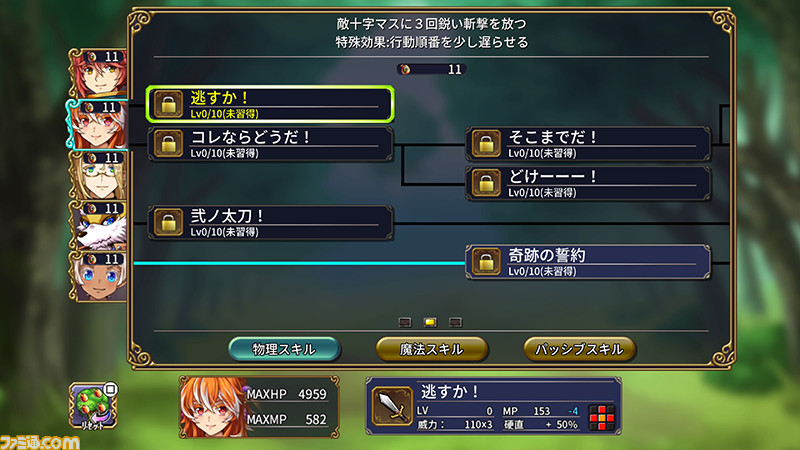Select the blonde glasses character portrait
The height and width of the screenshot is (450, 800).
(x=98, y=175)
